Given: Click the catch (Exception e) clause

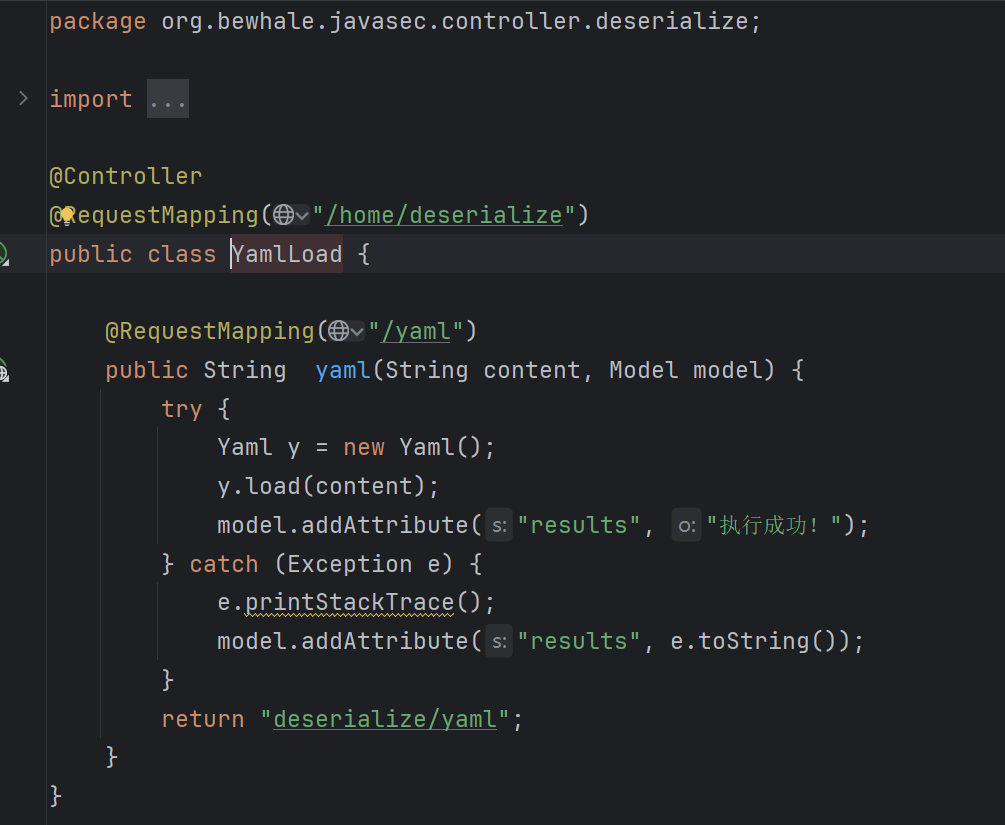Looking at the screenshot, I should (x=321, y=564).
